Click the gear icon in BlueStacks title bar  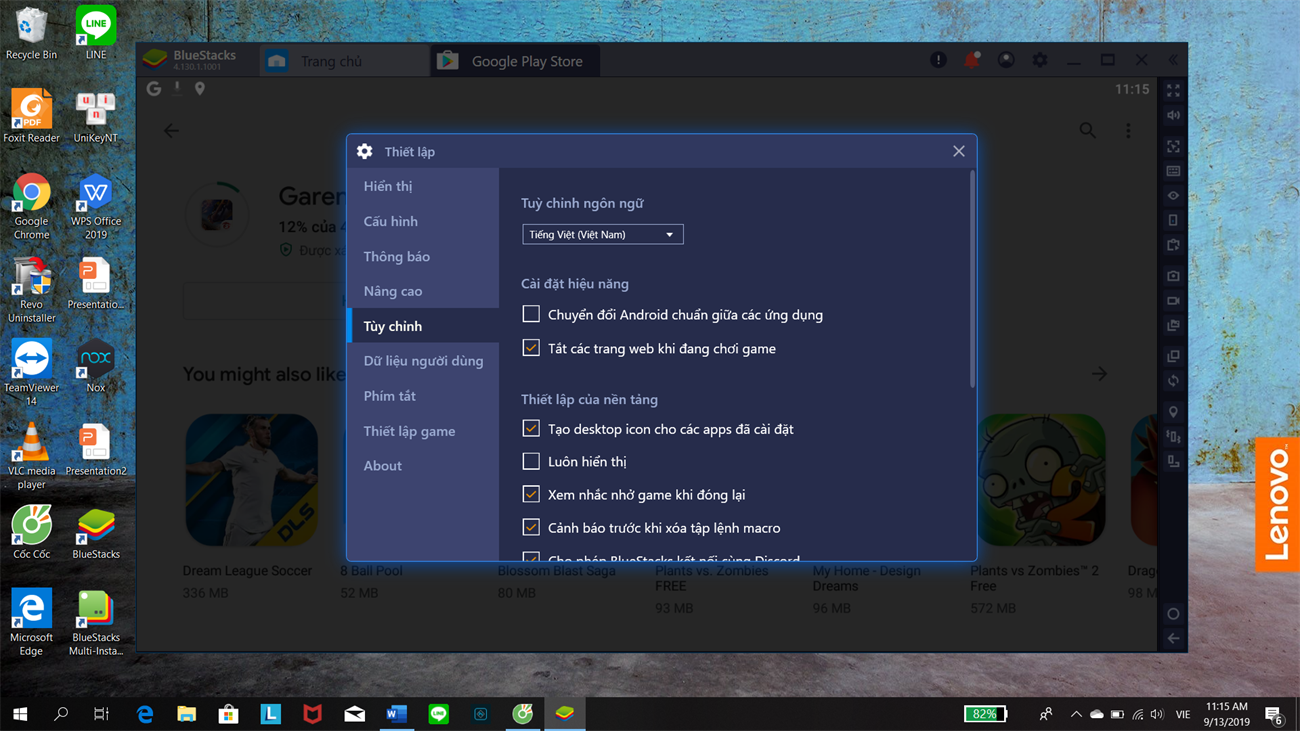(1040, 60)
